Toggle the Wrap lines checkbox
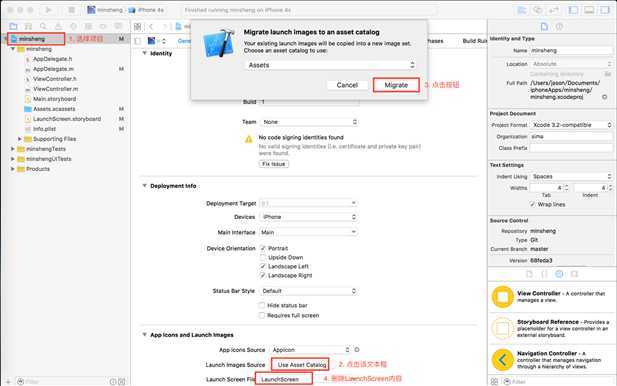Screen dimensions: 617x386 pos(532,204)
